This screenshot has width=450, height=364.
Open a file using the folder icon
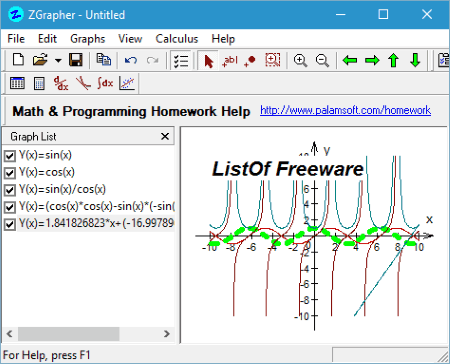click(x=40, y=60)
